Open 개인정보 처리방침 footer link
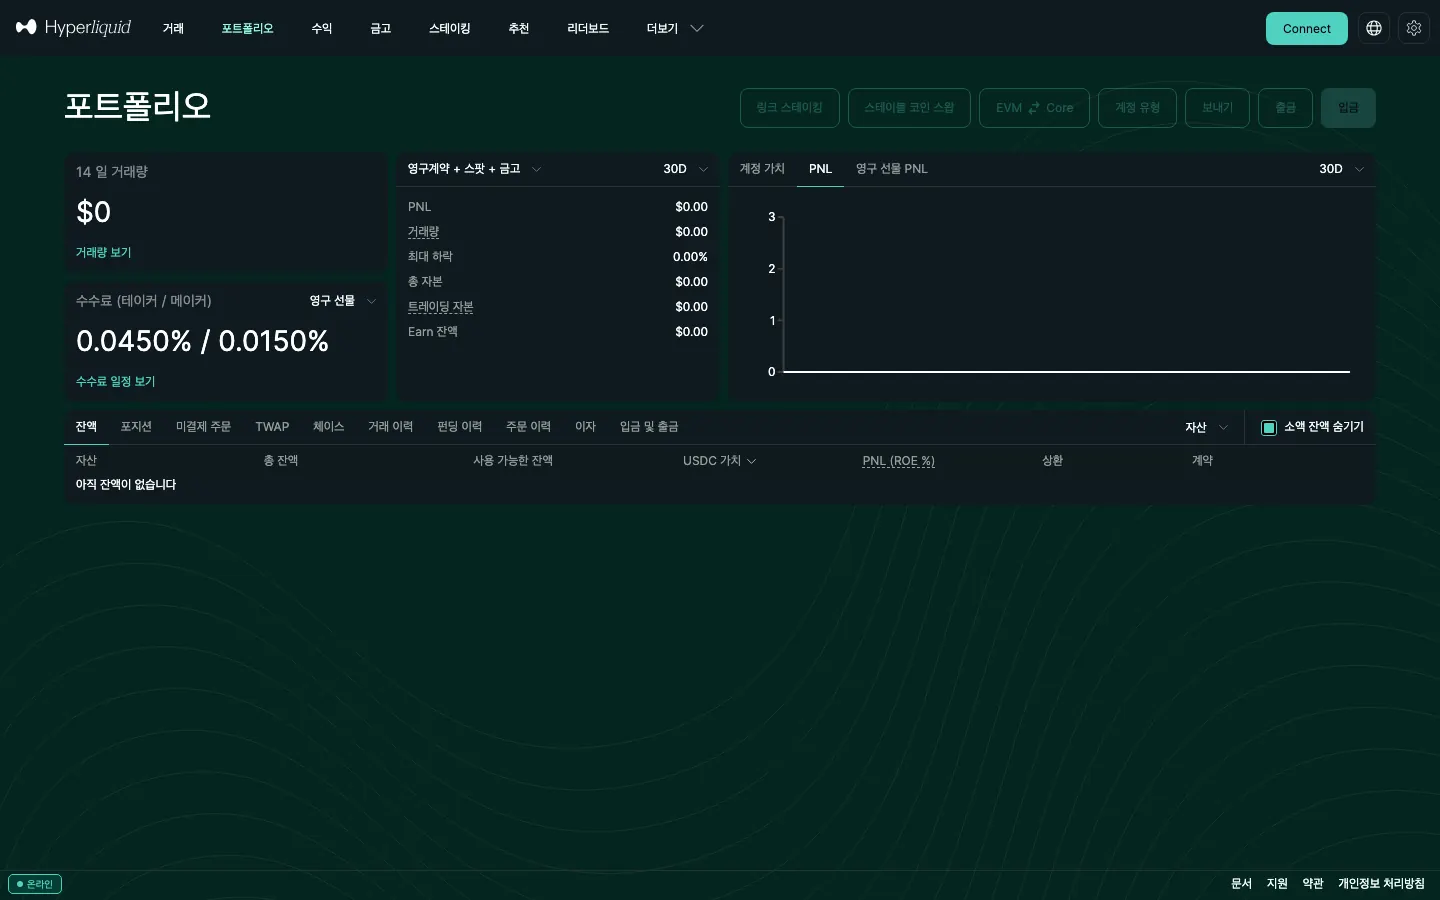 tap(1381, 884)
